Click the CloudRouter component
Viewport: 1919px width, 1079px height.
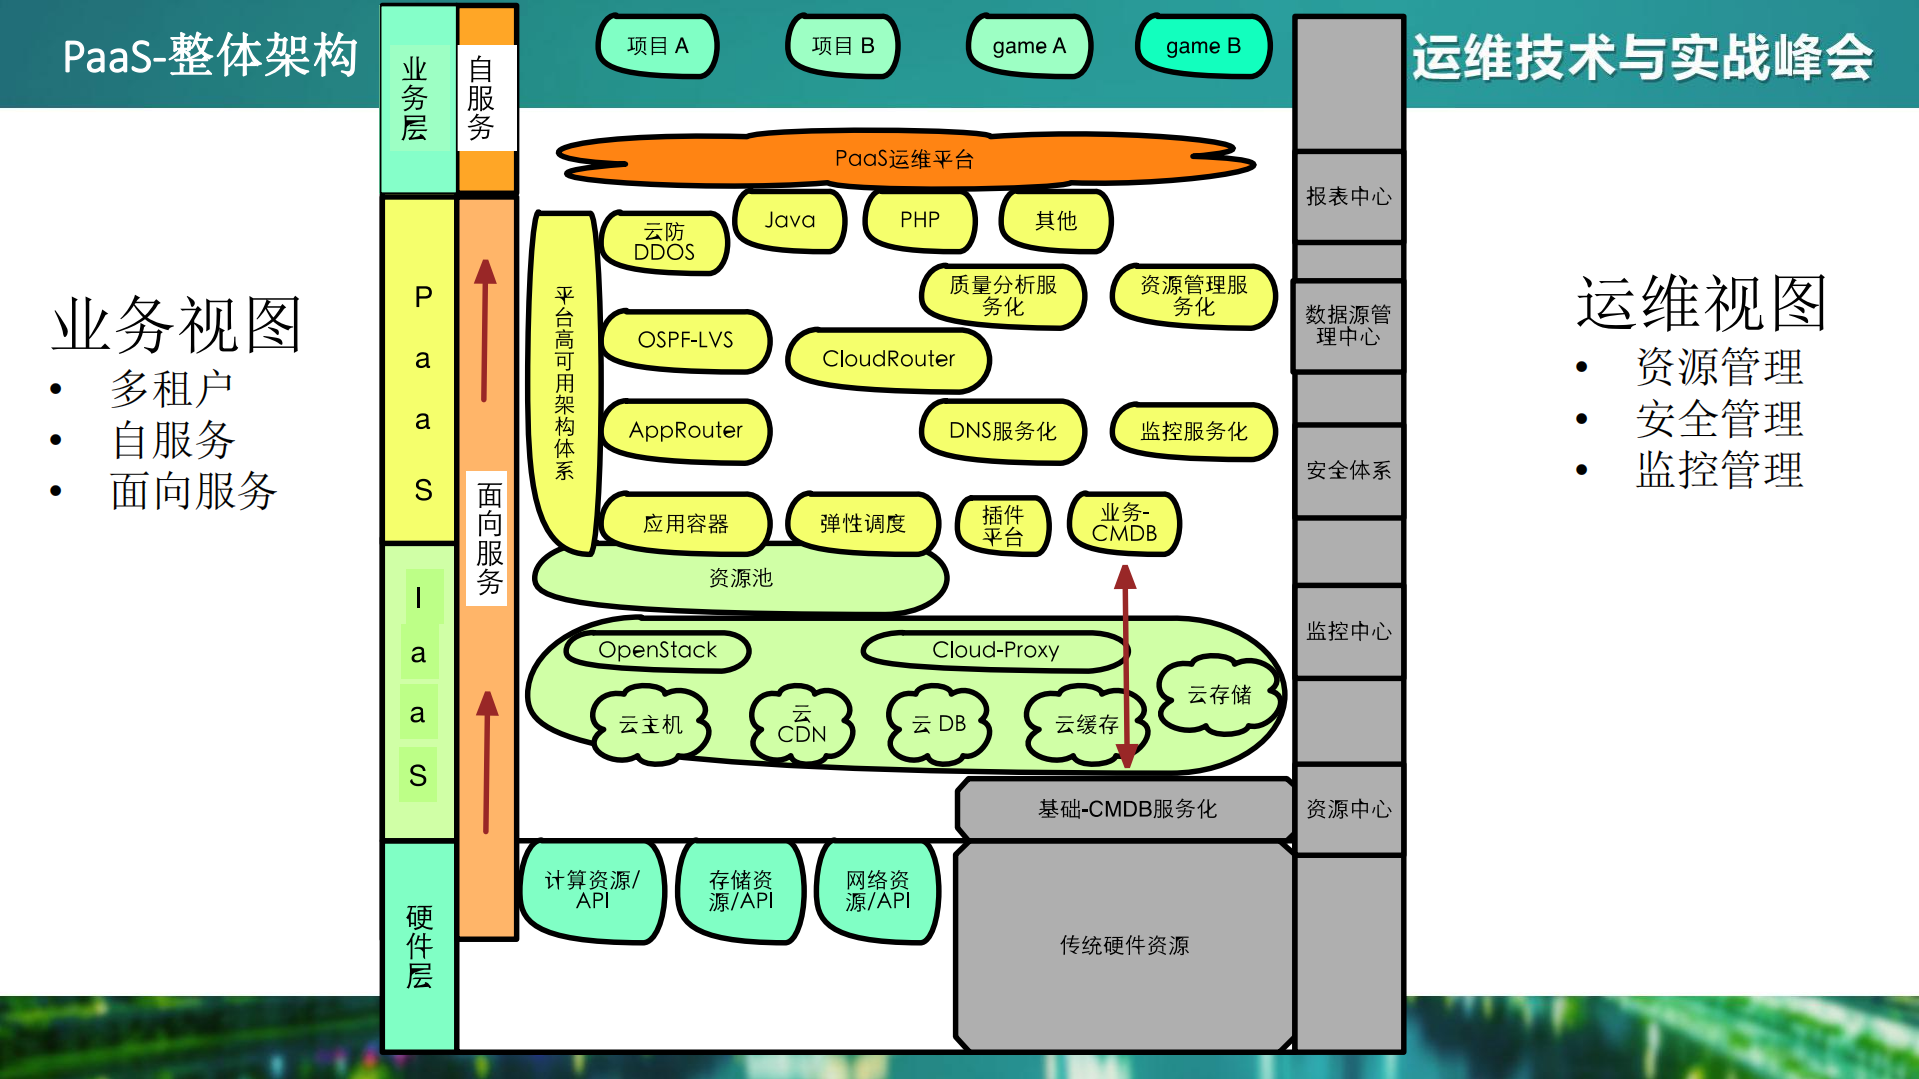pyautogui.click(x=888, y=358)
